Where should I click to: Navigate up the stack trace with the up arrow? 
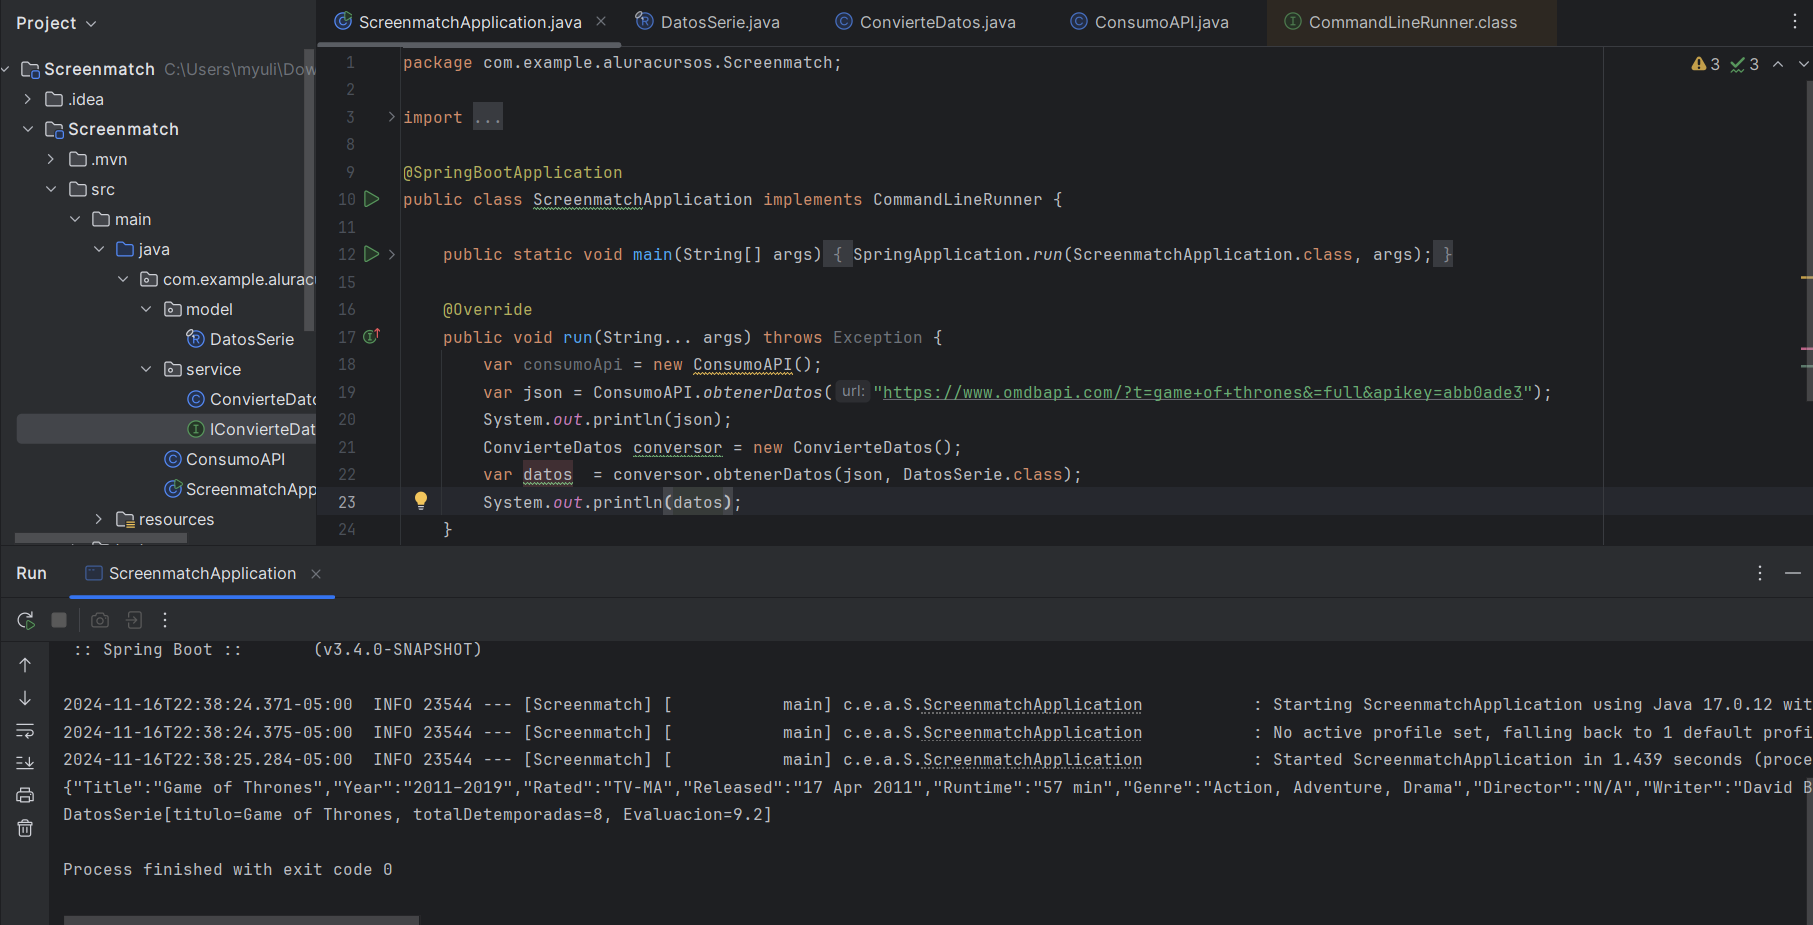pos(25,665)
